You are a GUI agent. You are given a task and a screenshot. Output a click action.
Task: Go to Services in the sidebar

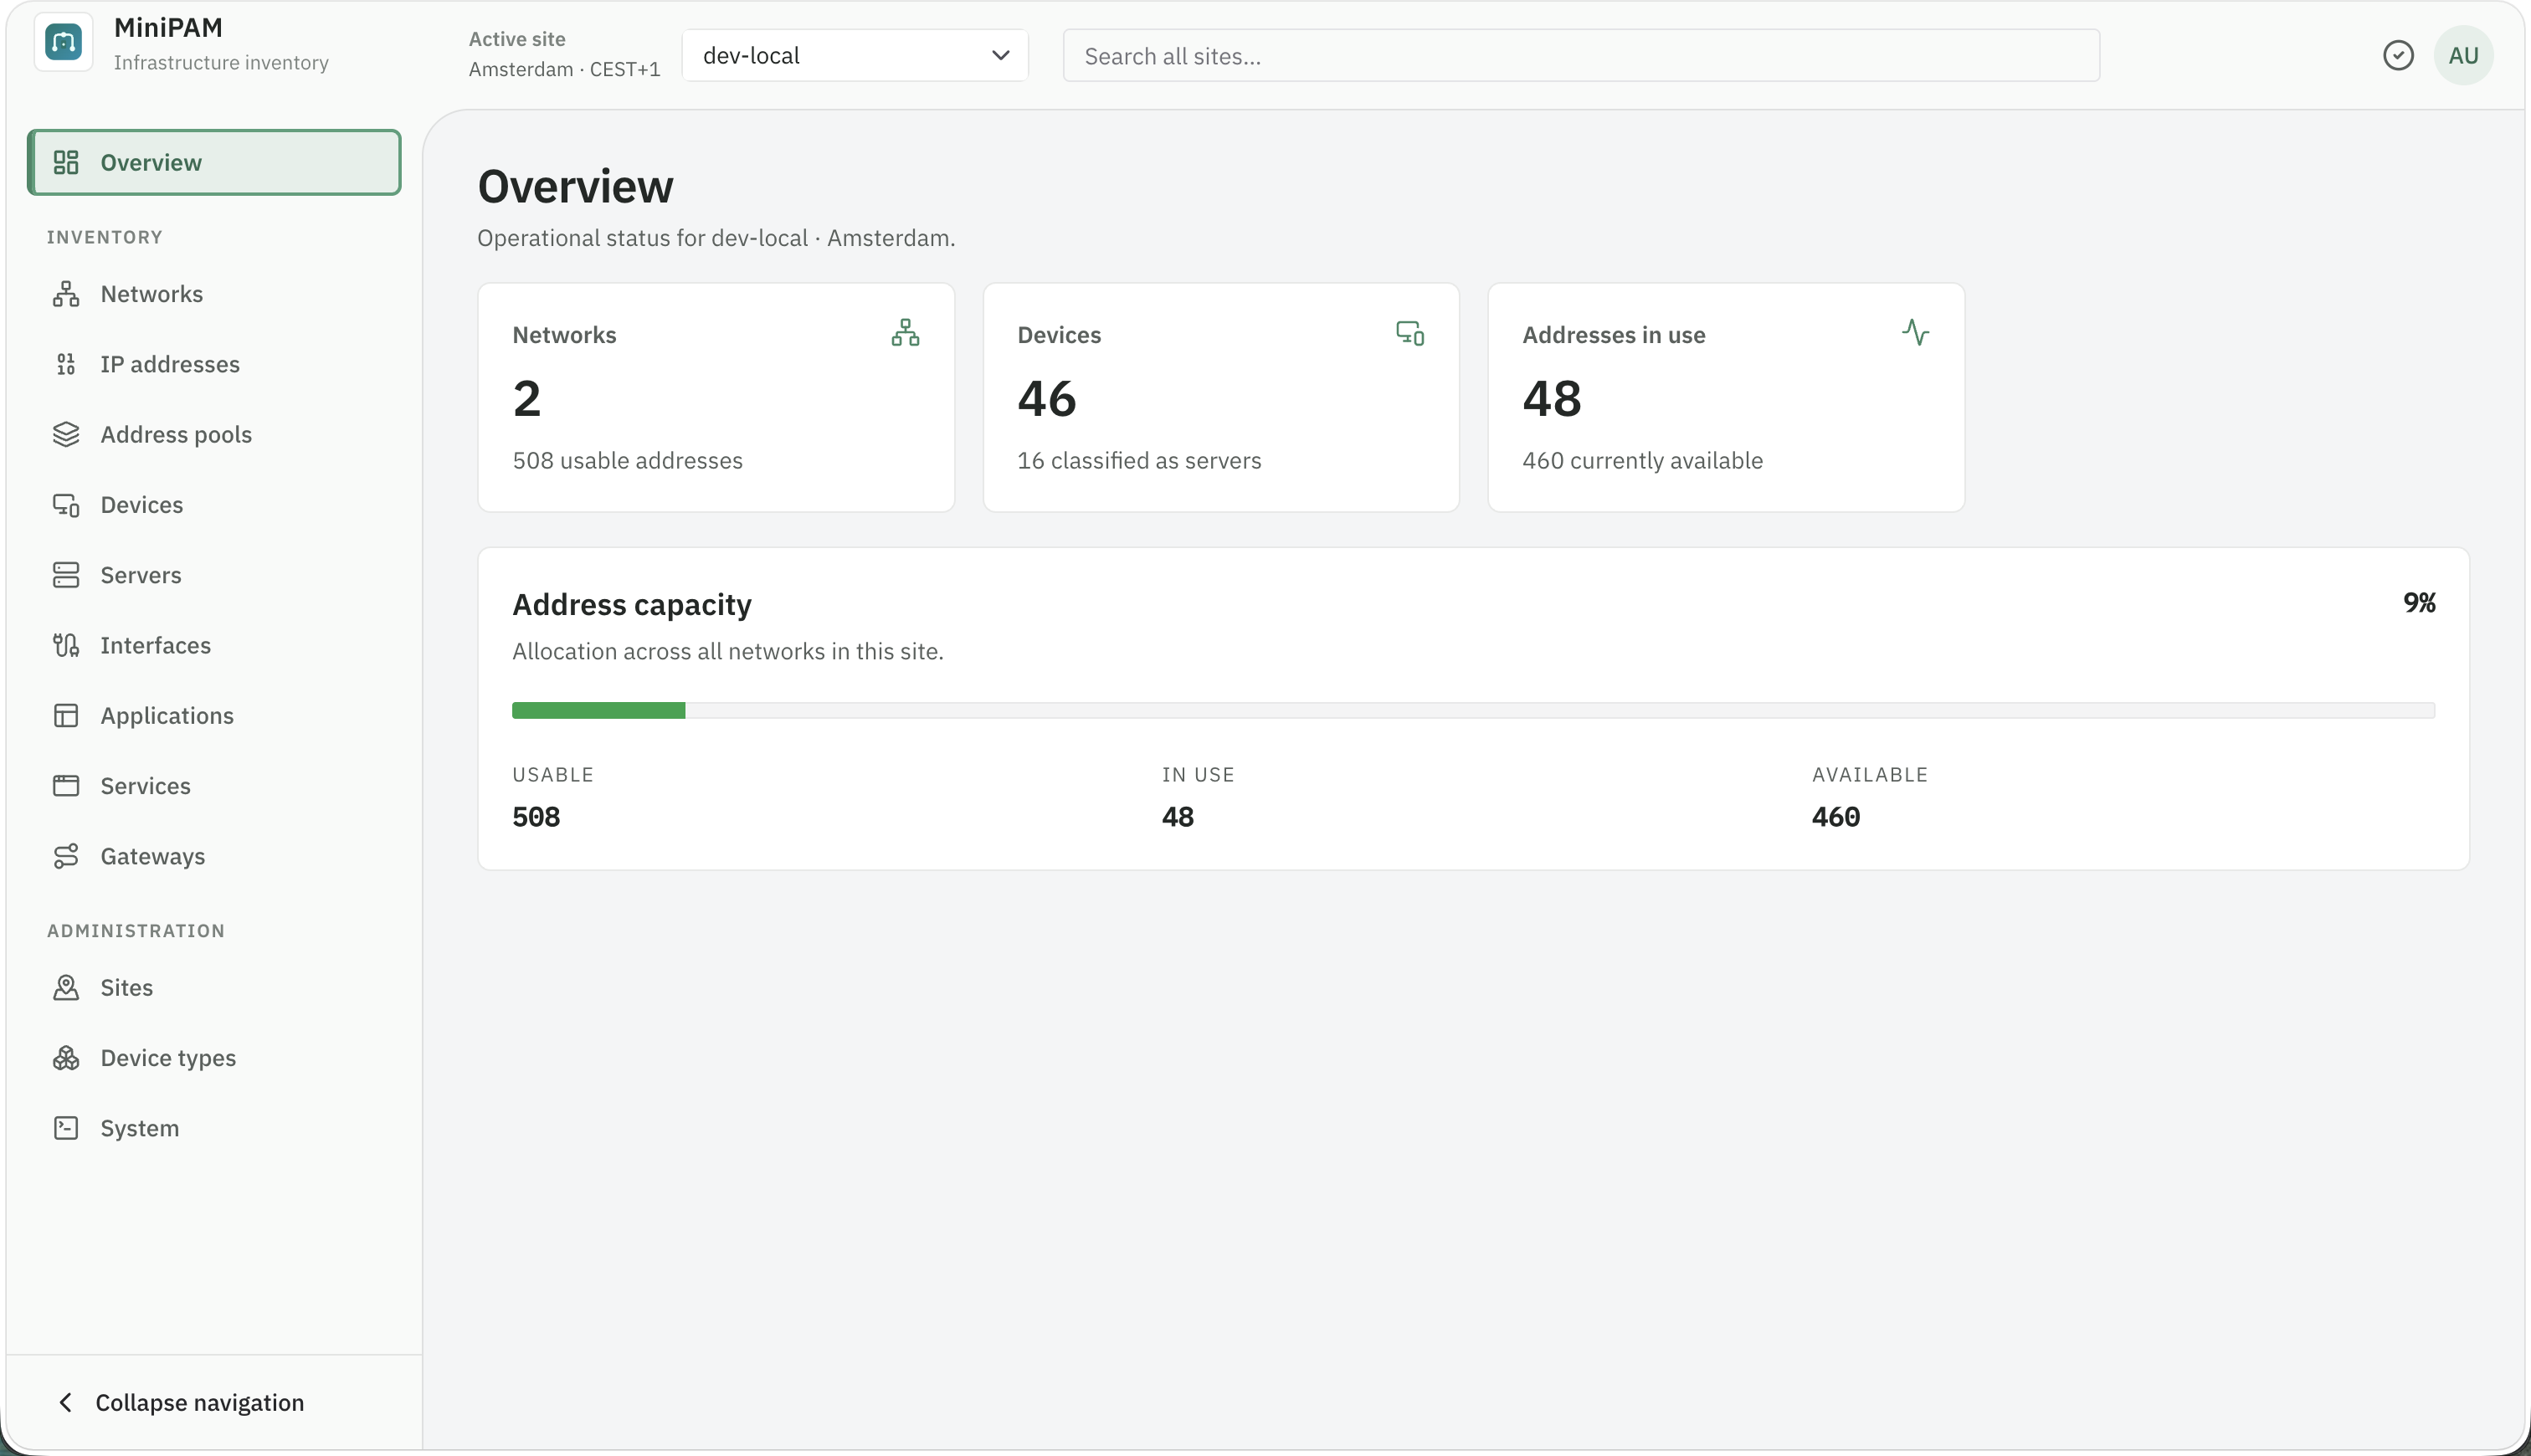coord(214,786)
